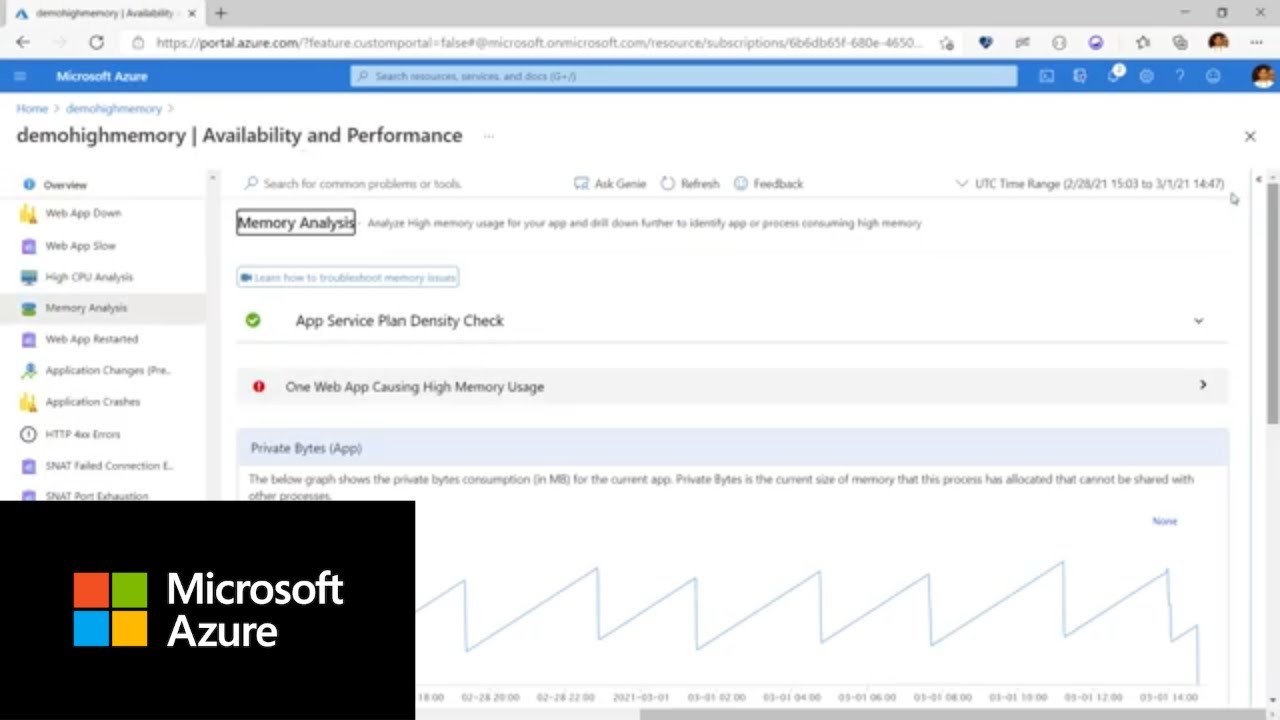
Task: Click the Feedback smiley in diagnostics toolbar
Action: [x=741, y=184]
